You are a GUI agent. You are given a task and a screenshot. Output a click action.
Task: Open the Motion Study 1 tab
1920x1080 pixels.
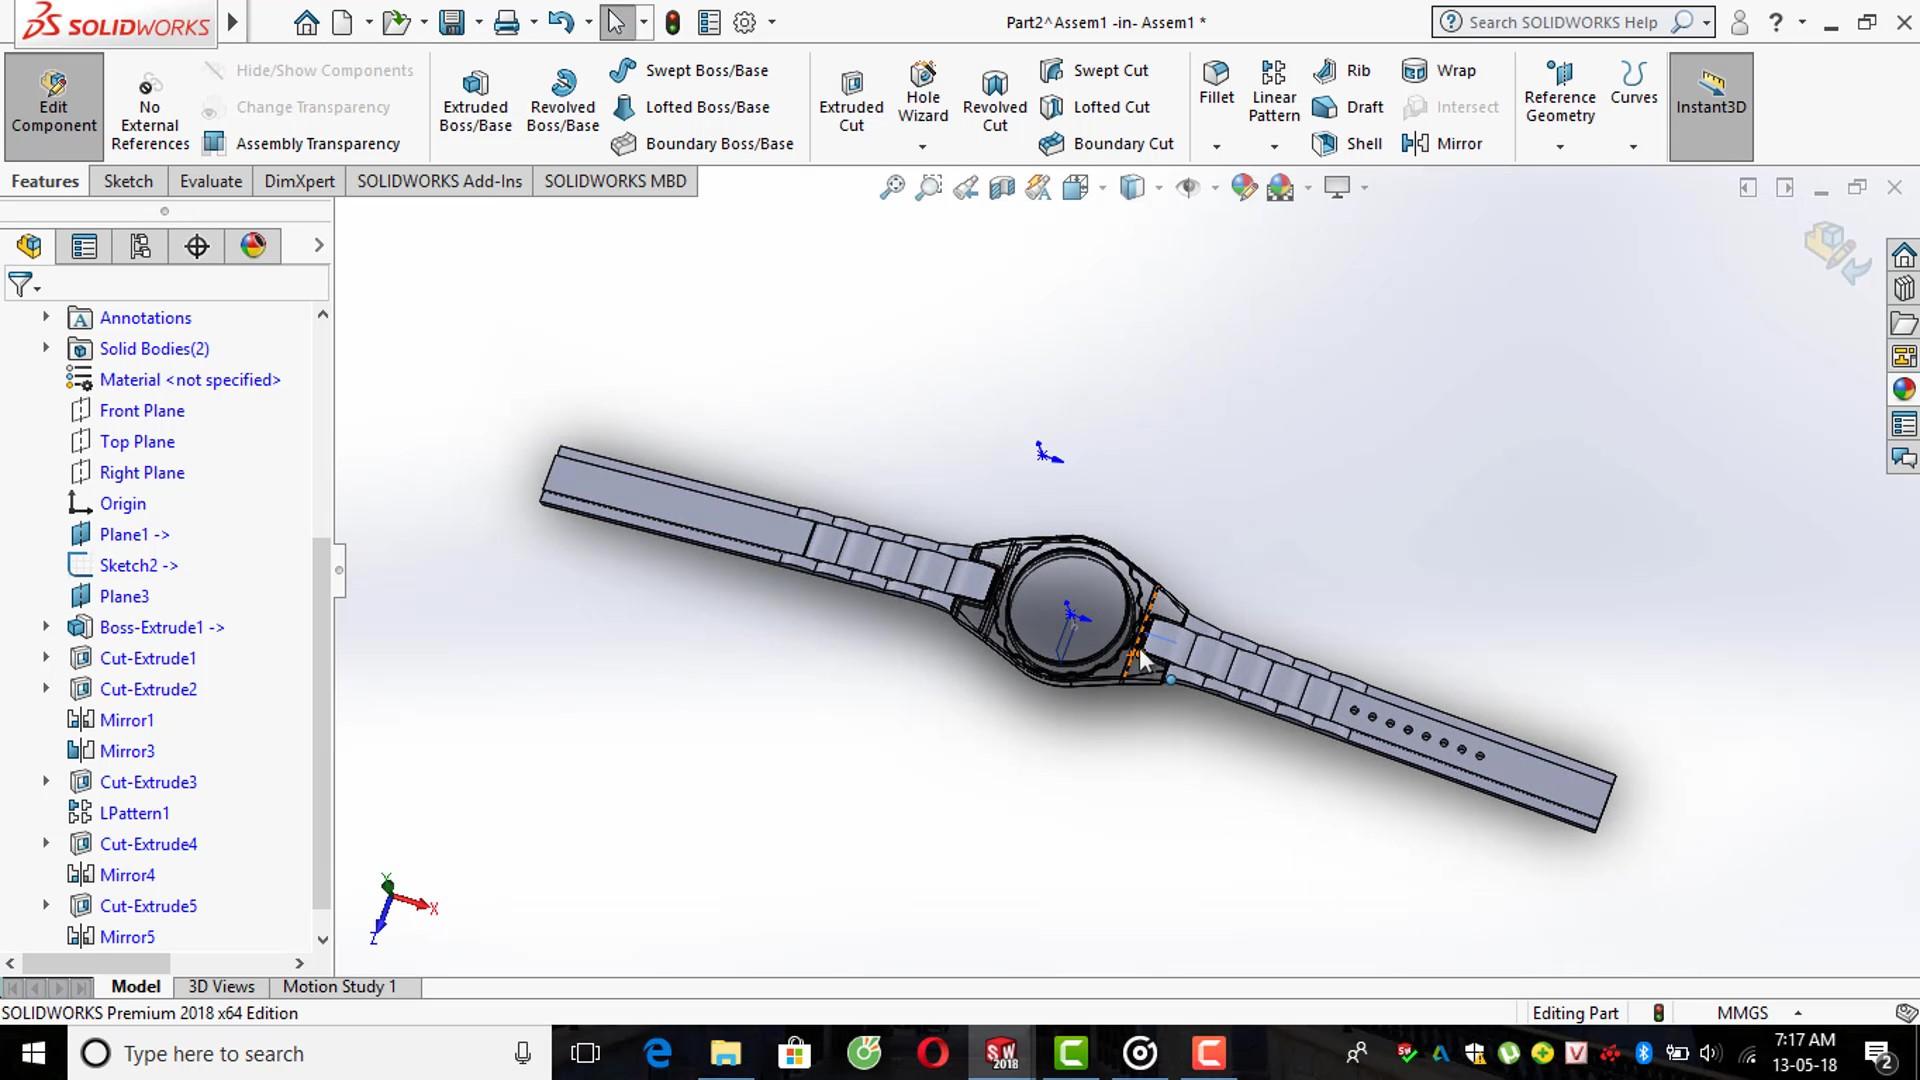pos(339,987)
